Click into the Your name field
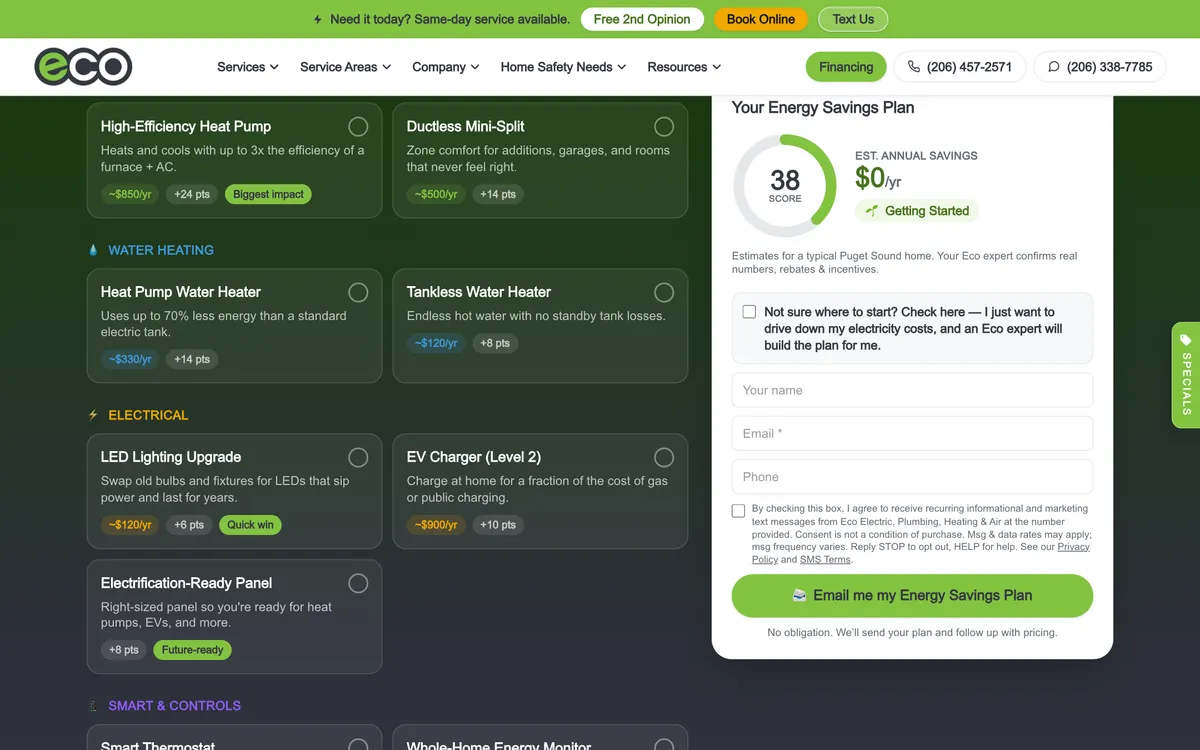This screenshot has width=1200, height=750. [912, 390]
